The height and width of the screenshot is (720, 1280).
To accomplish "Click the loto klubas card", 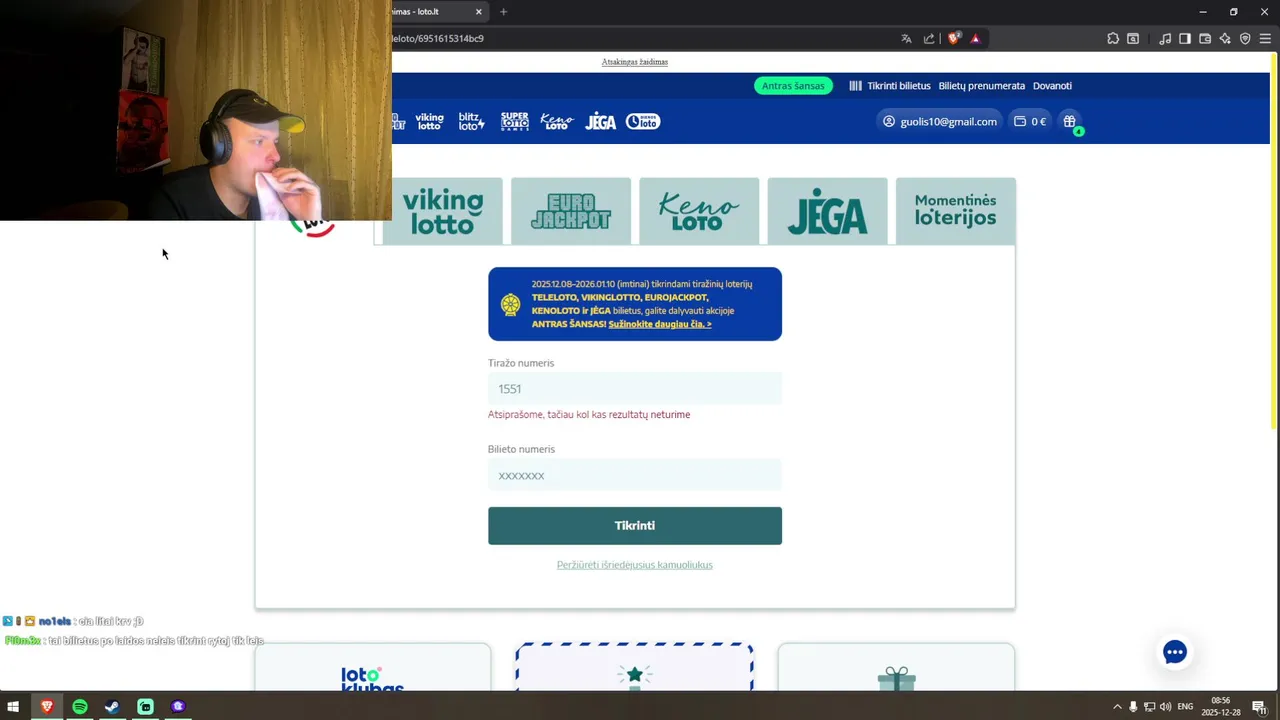I will click(x=373, y=667).
